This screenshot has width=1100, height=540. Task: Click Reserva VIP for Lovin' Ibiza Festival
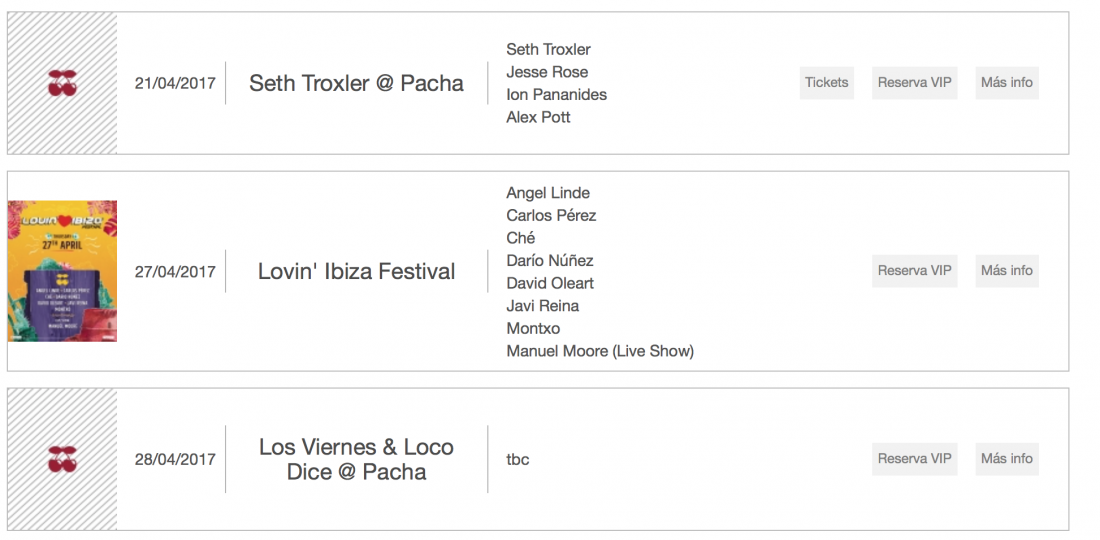[914, 271]
